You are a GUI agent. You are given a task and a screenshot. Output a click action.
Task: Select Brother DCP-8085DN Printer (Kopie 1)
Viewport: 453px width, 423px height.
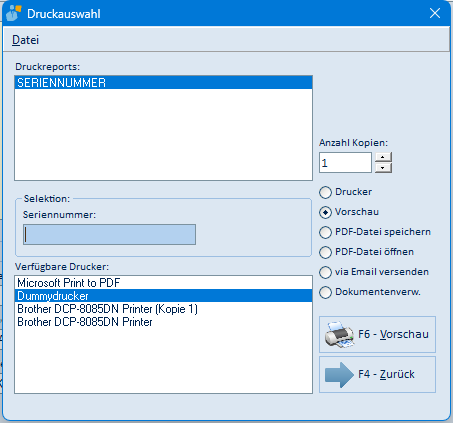[163, 309]
